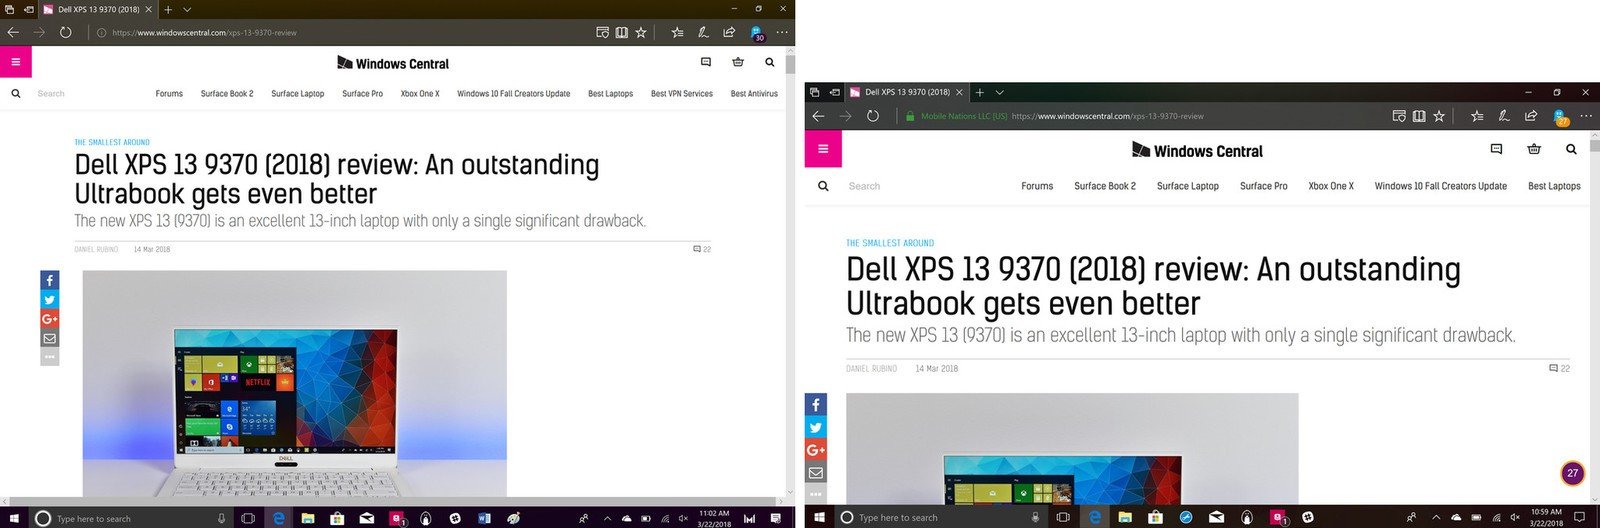Show hidden tray icons on right taskbar
The width and height of the screenshot is (1600, 528).
[x=1436, y=517]
